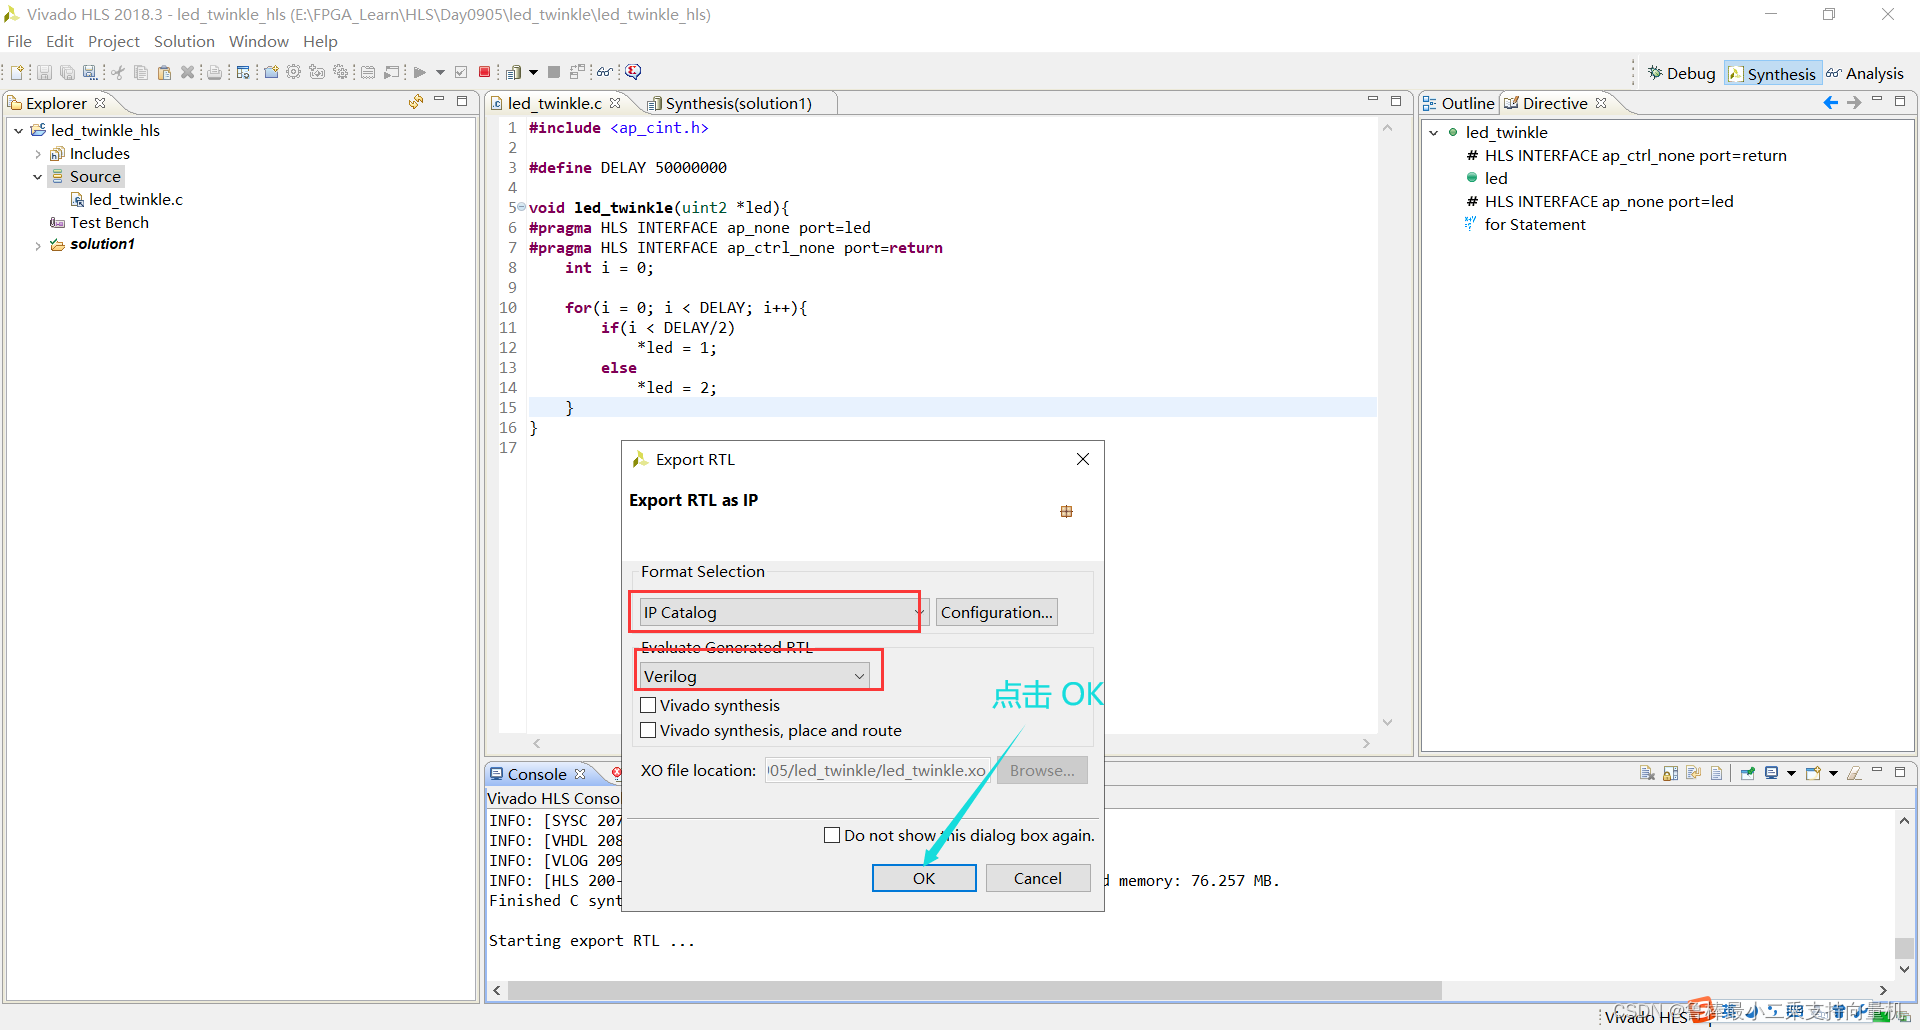
Task: Enable Vivado synthesis checkbox
Action: 648,705
